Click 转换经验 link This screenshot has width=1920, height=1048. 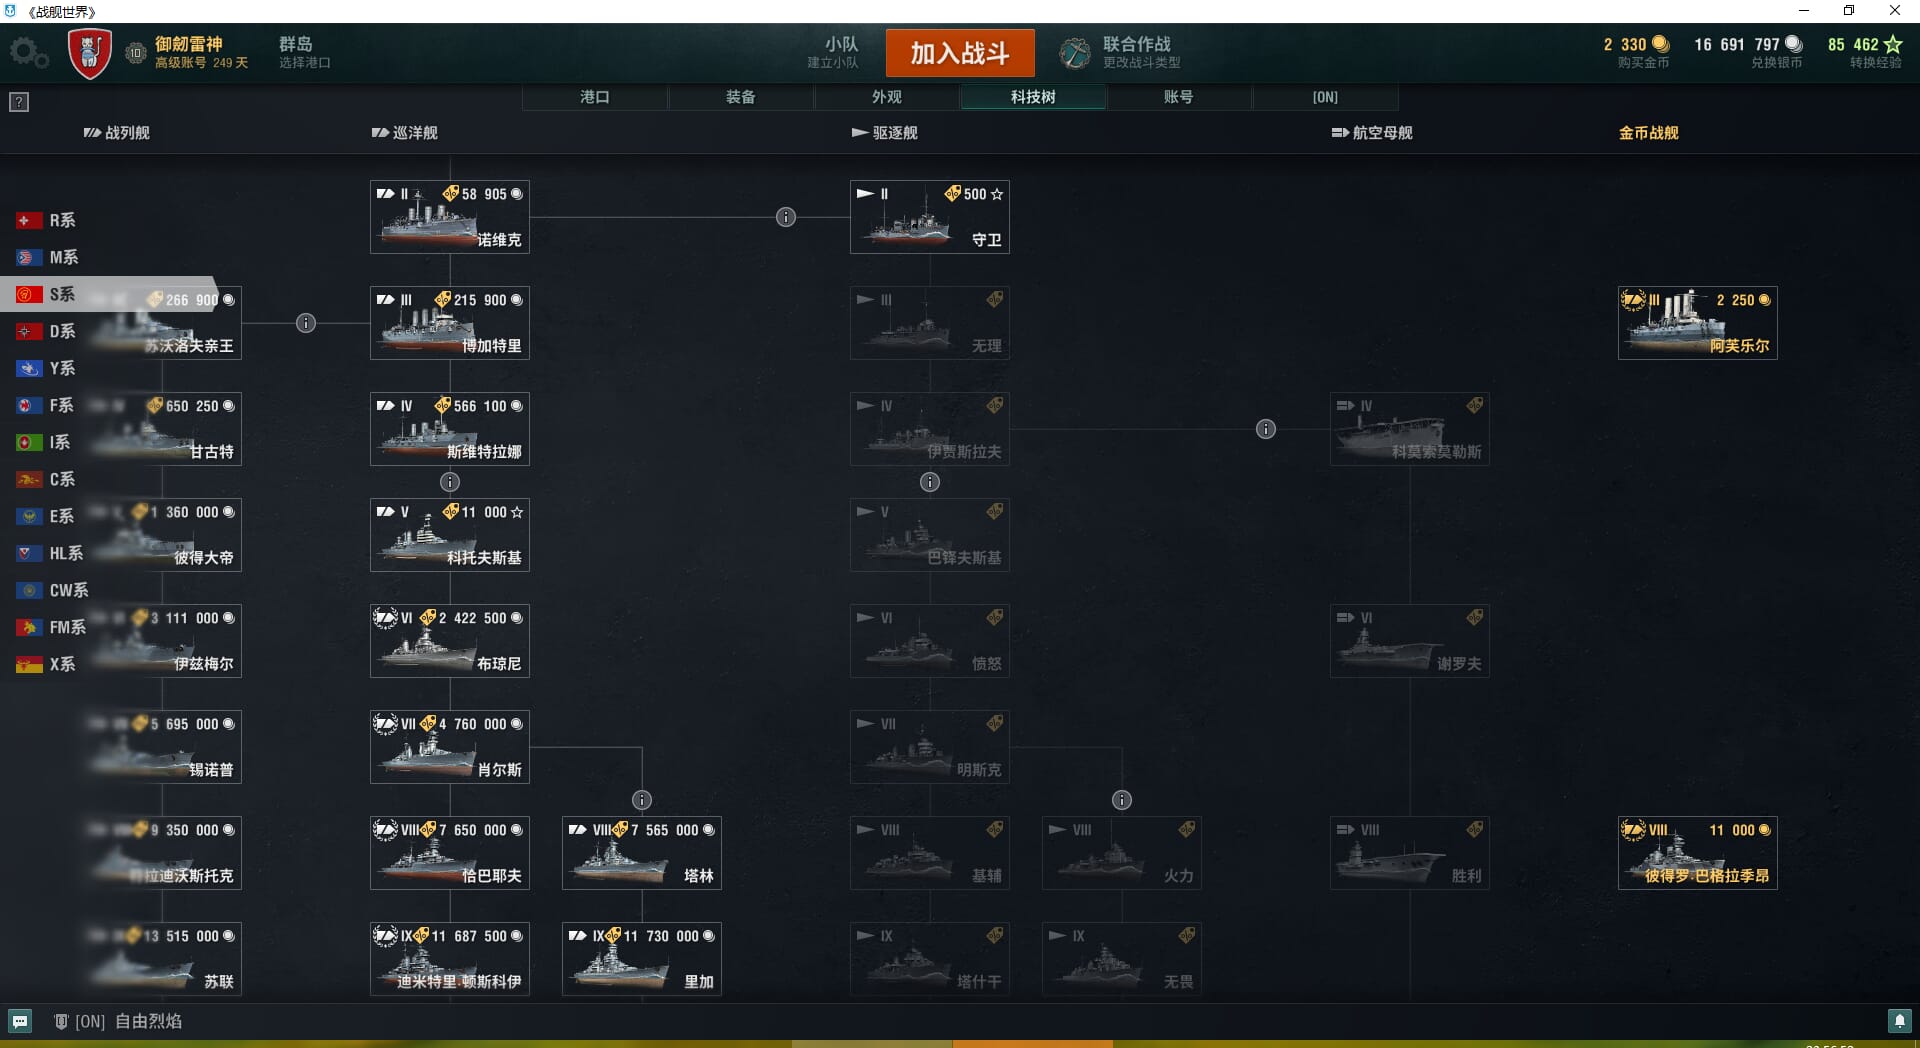click(x=1875, y=63)
